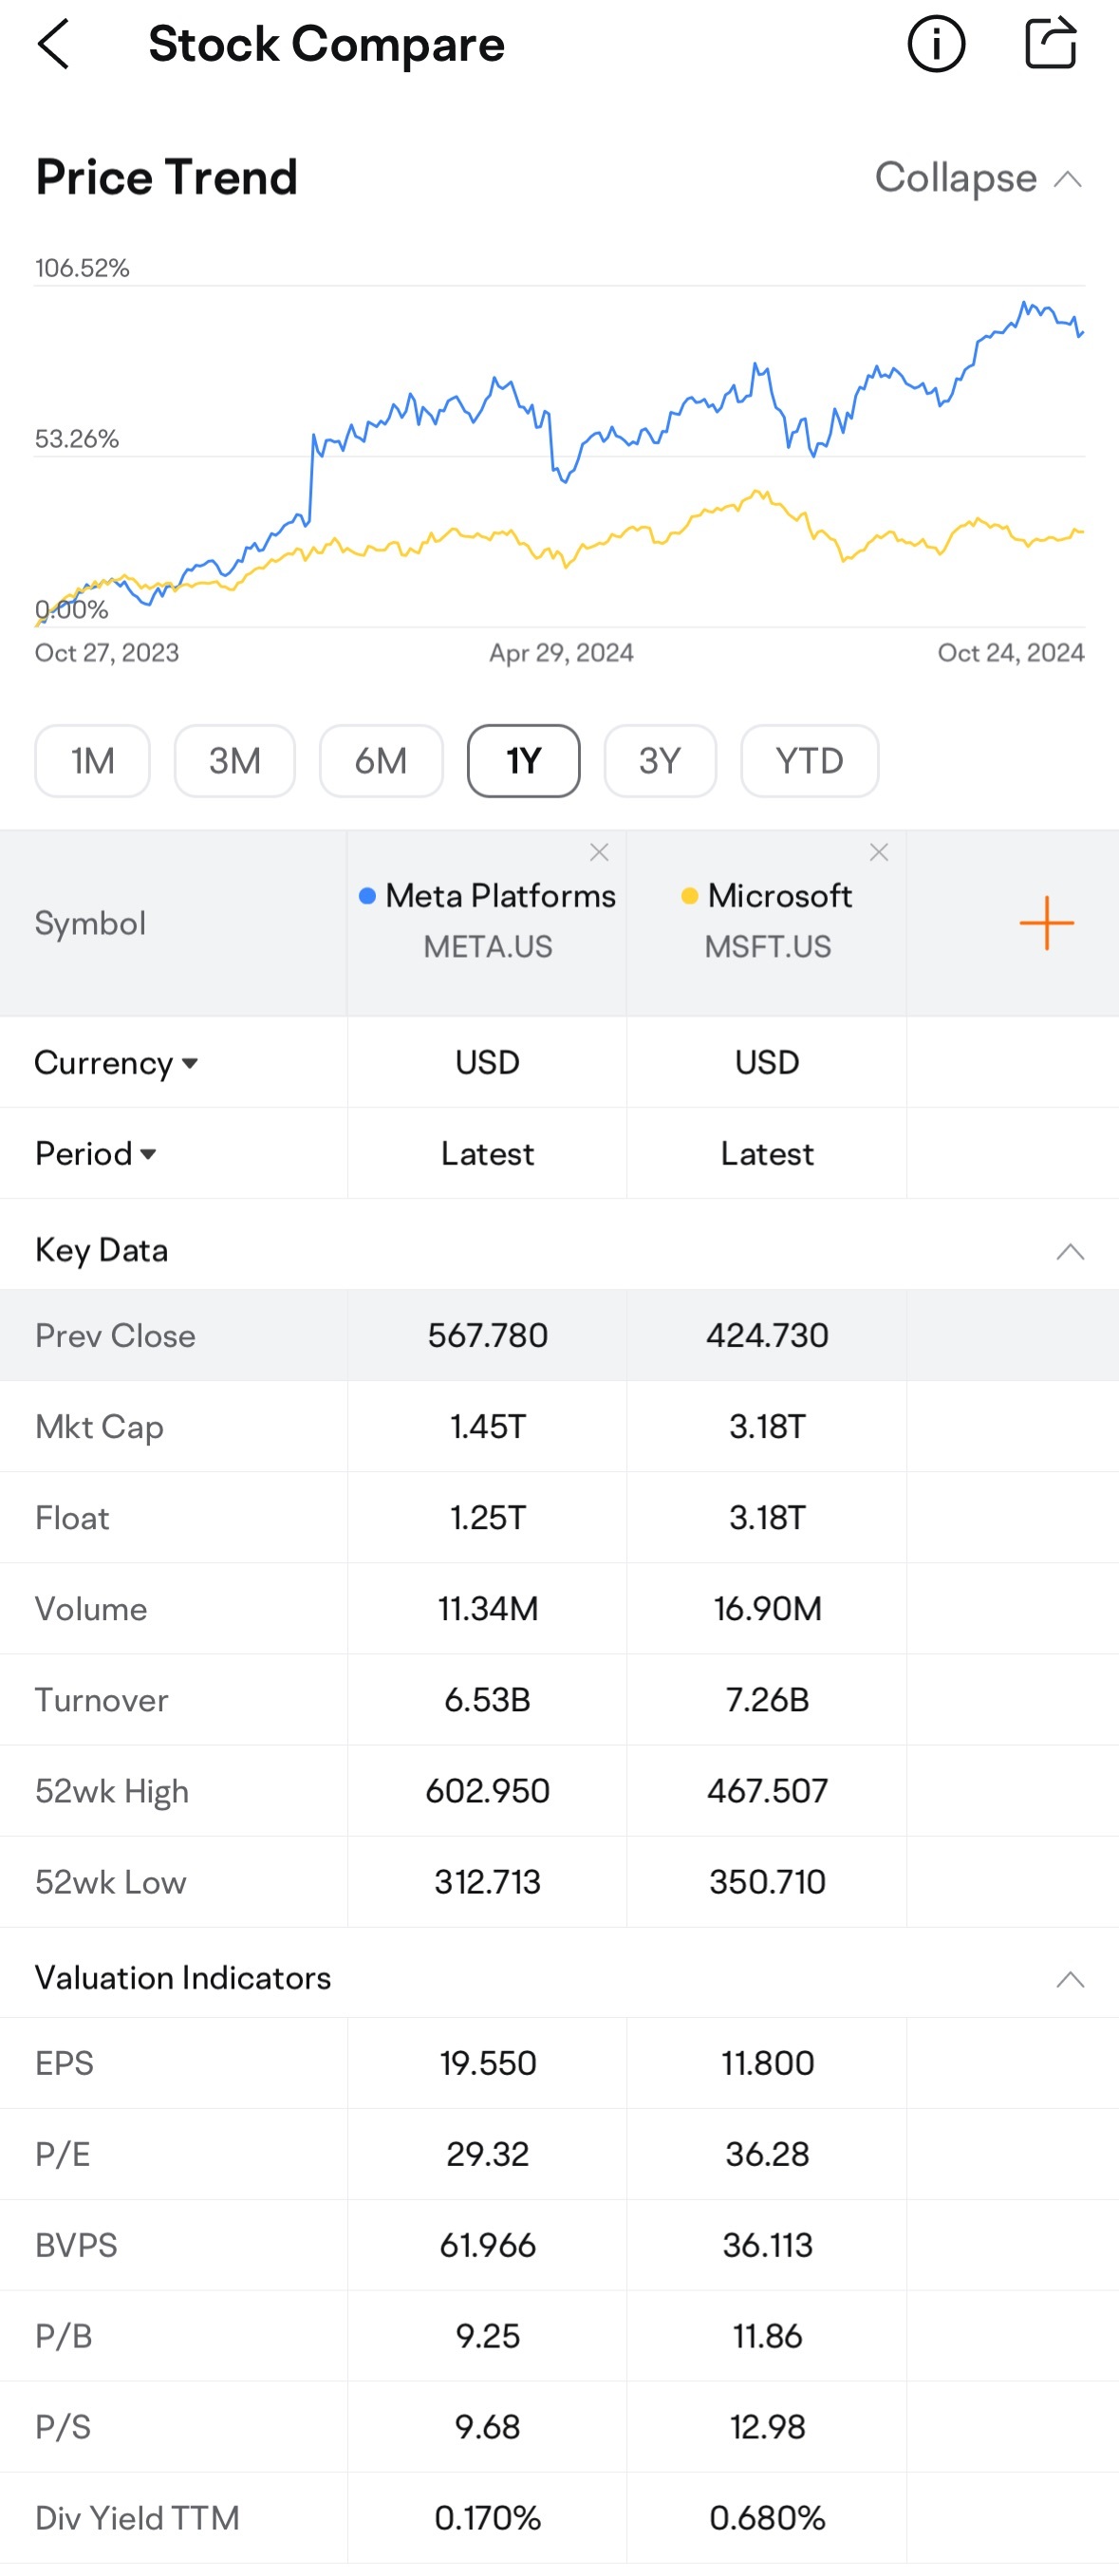Tap Microsoft's 52wk Low 350.710
The height and width of the screenshot is (2576, 1119).
pyautogui.click(x=767, y=1881)
